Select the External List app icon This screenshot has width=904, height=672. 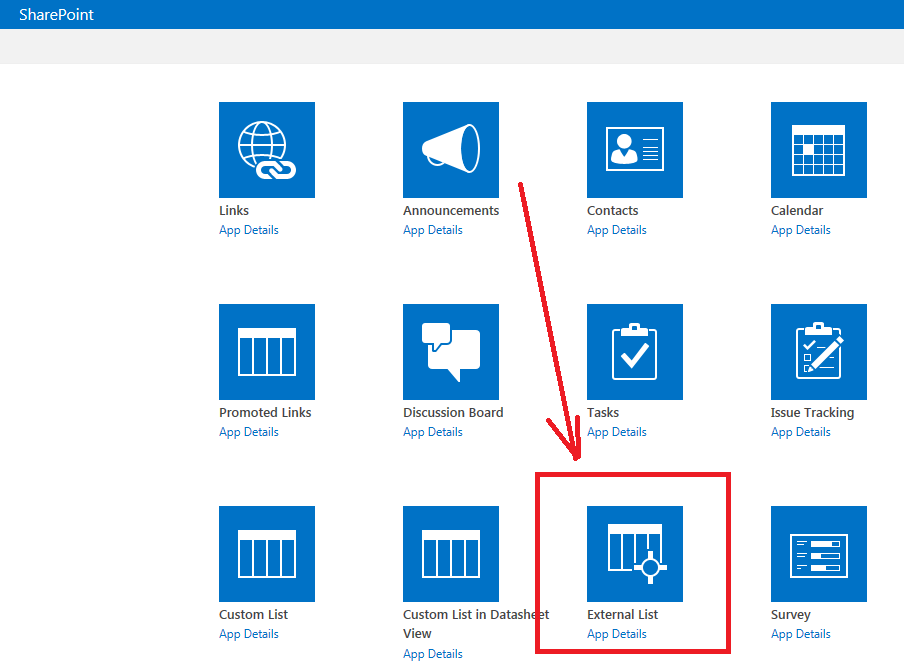pos(634,554)
